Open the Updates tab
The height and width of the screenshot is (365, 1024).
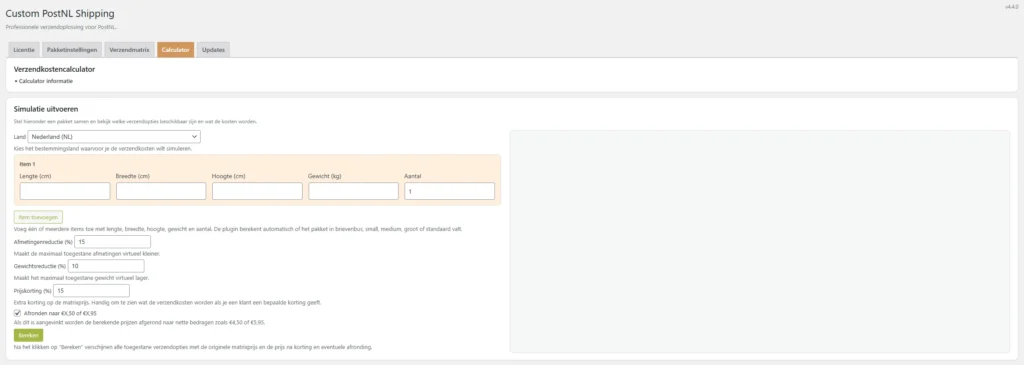click(x=213, y=50)
